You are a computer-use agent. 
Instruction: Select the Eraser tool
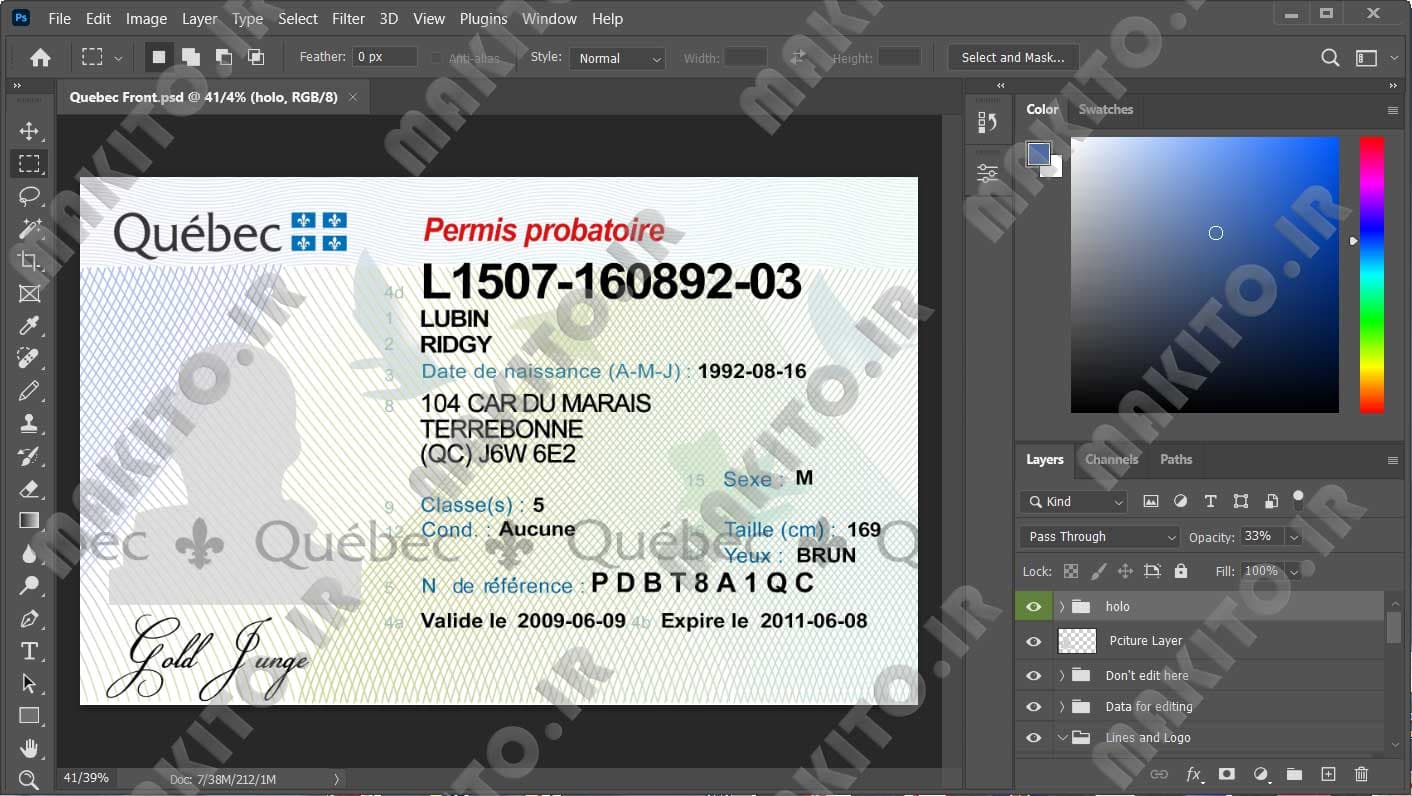click(29, 488)
